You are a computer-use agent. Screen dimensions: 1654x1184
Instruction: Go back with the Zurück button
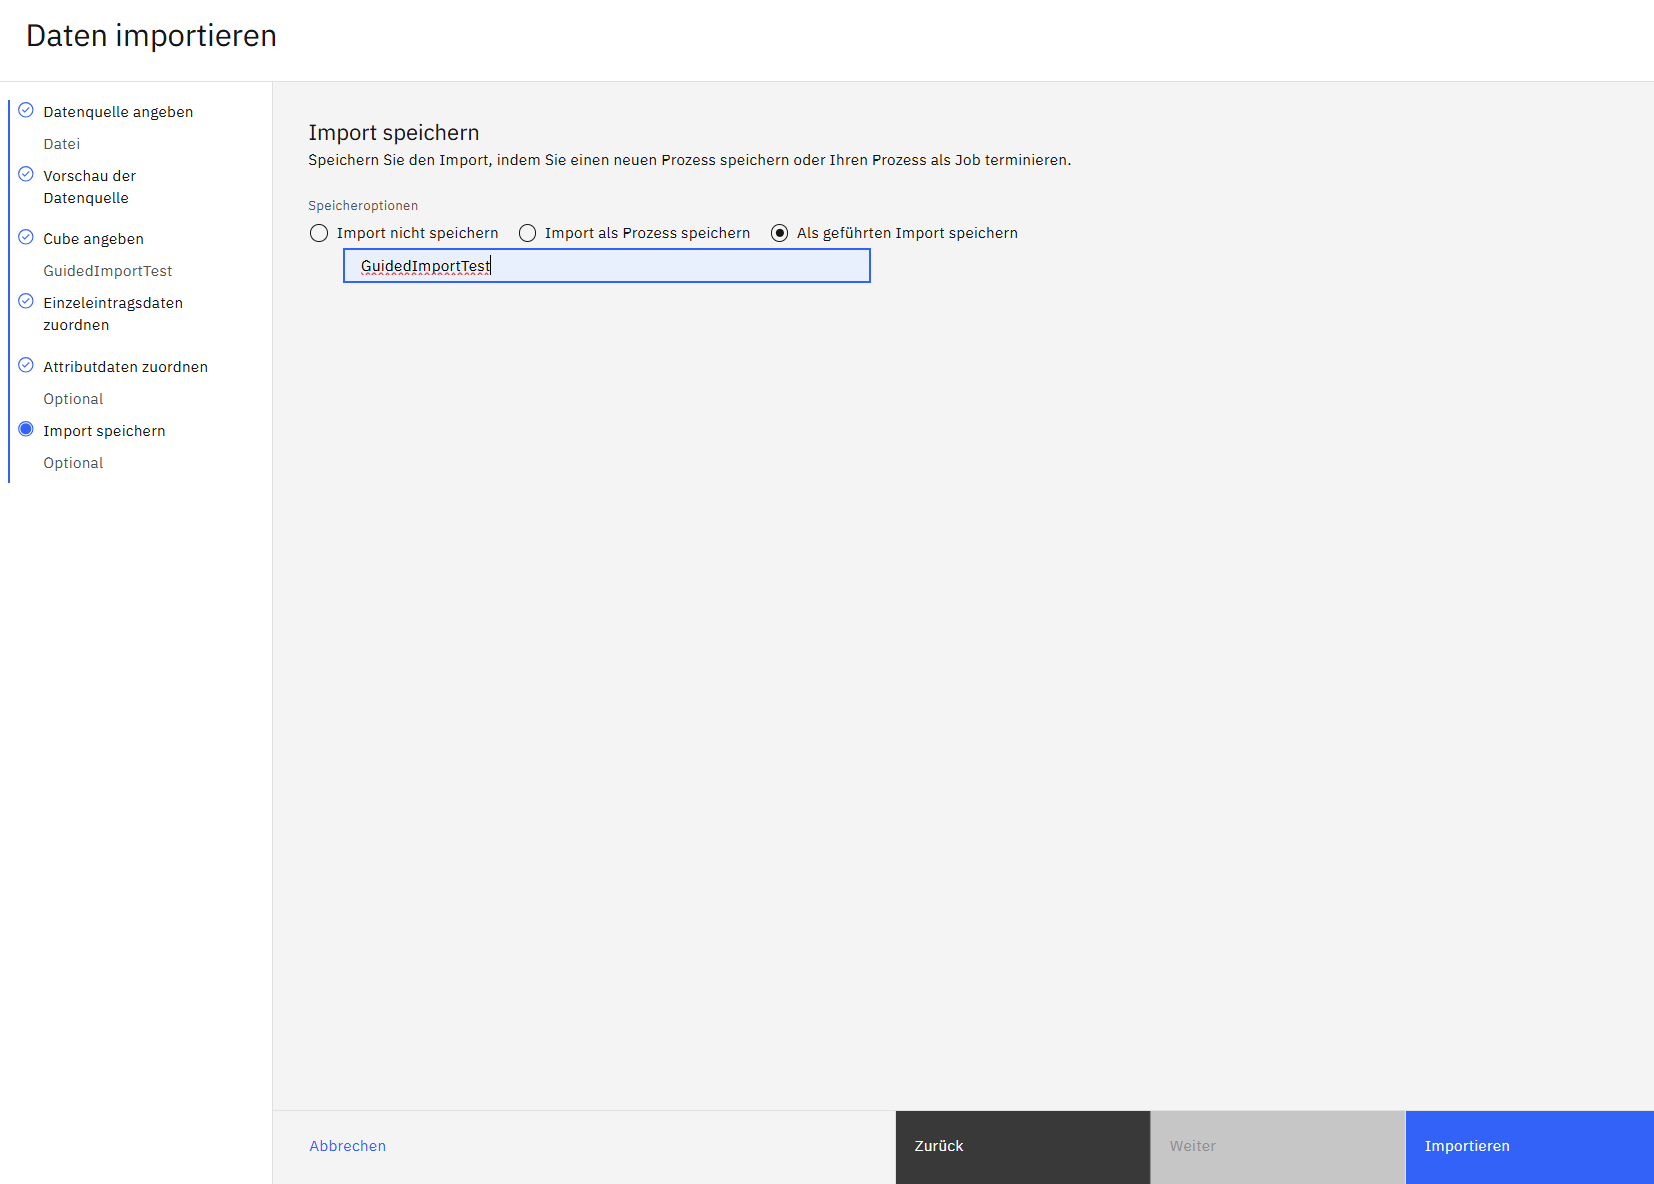pyautogui.click(x=1022, y=1147)
